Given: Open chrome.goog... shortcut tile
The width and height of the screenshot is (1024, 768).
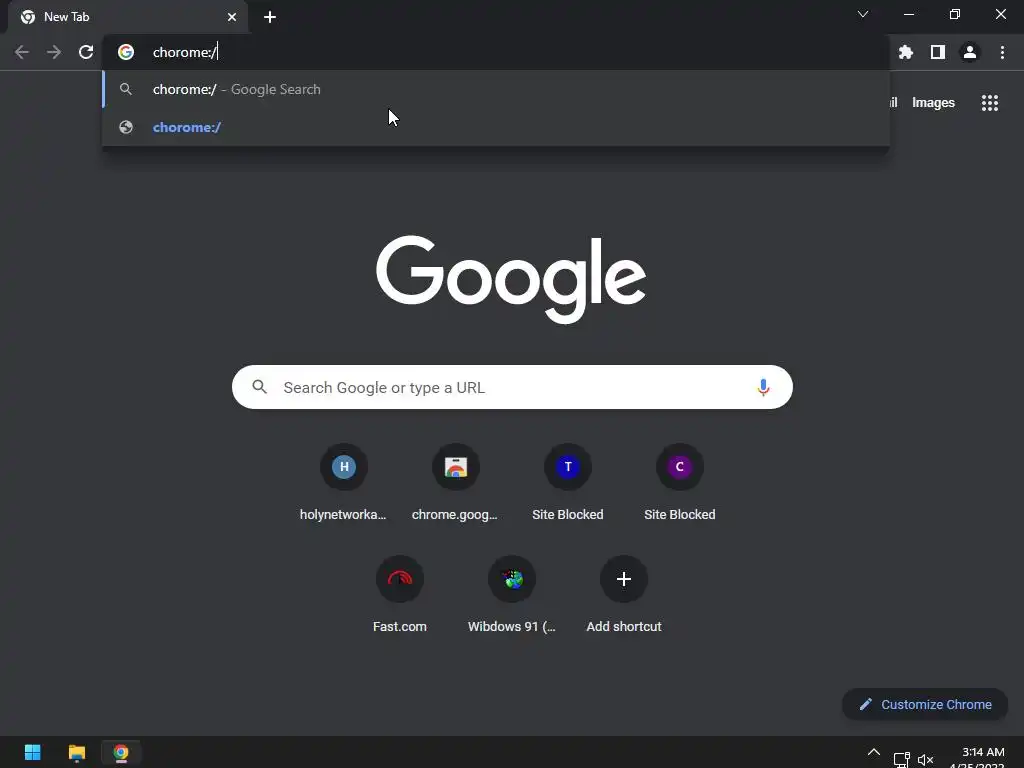Looking at the screenshot, I should [x=455, y=483].
